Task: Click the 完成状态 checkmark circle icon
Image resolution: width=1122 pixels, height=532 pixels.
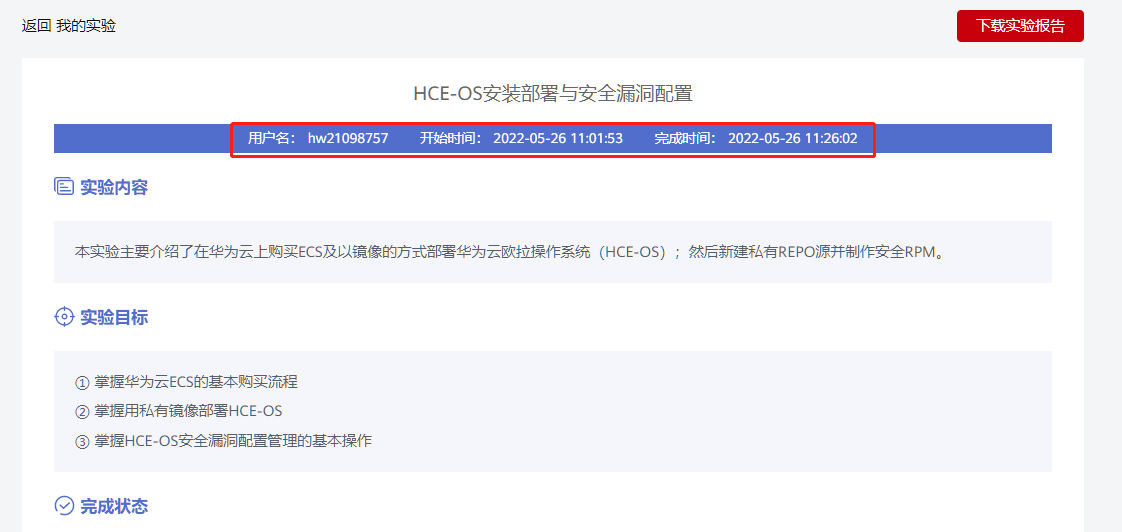Action: coord(64,506)
